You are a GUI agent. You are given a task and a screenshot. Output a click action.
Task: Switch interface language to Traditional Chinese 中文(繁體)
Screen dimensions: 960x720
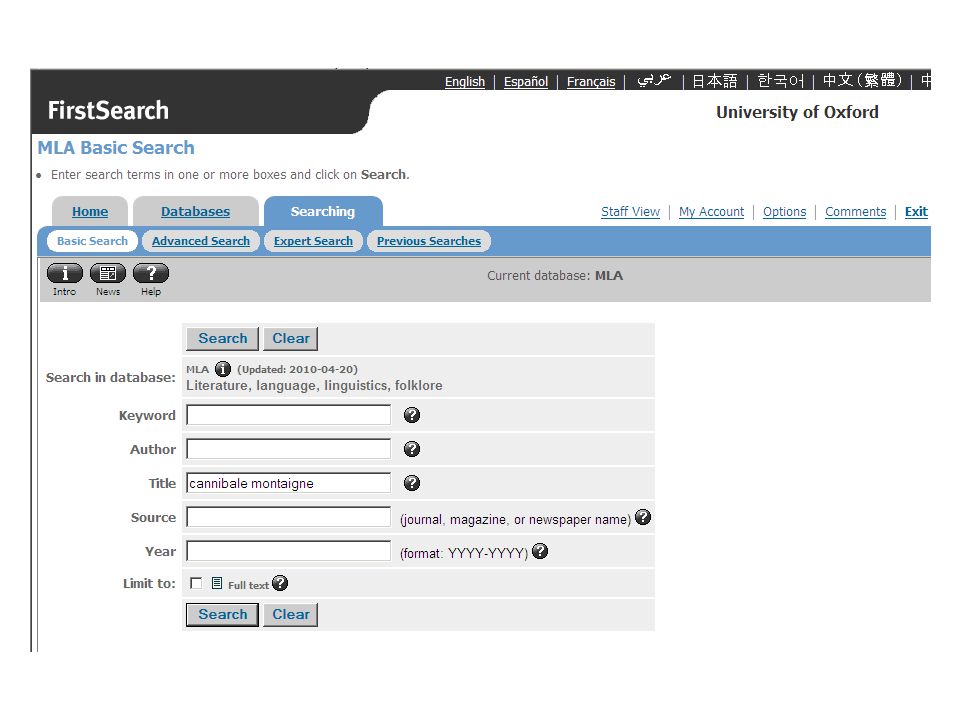[x=862, y=80]
